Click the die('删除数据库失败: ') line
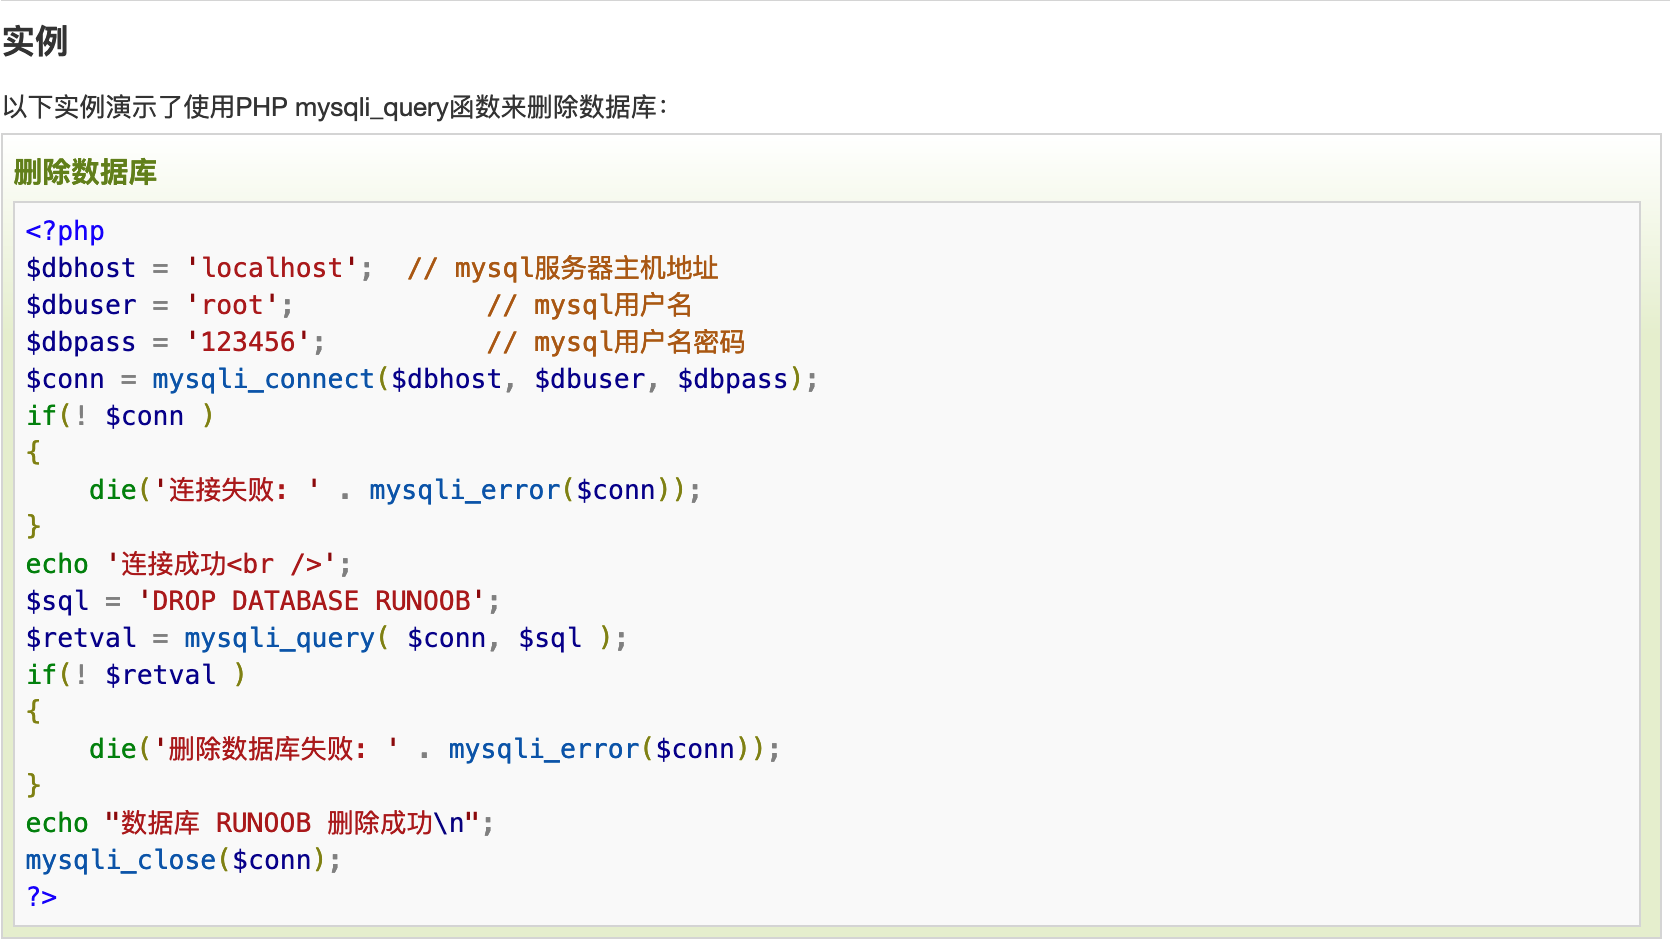Viewport: 1670px width, 952px height. tap(435, 749)
